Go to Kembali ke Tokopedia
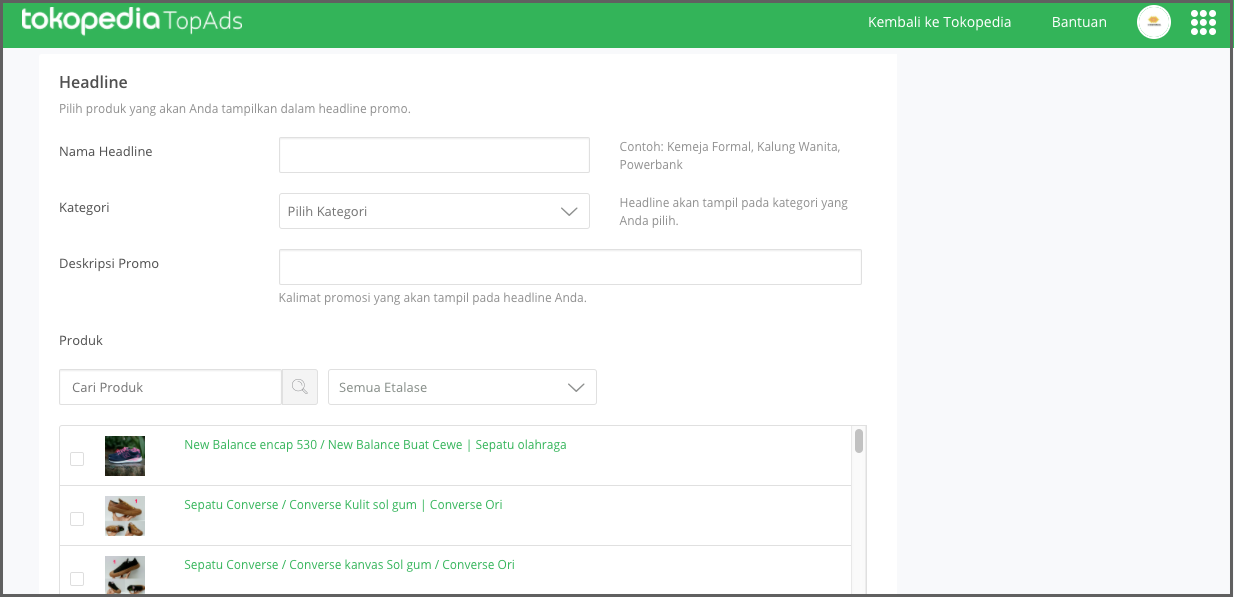The height and width of the screenshot is (597, 1234). (x=939, y=22)
